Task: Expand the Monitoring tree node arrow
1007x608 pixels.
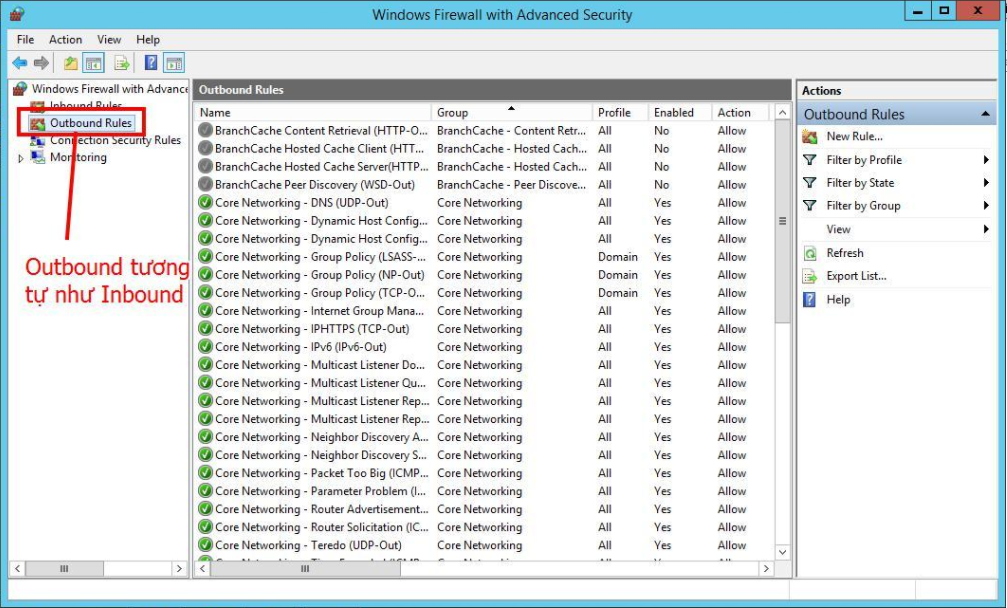Action: coord(21,158)
